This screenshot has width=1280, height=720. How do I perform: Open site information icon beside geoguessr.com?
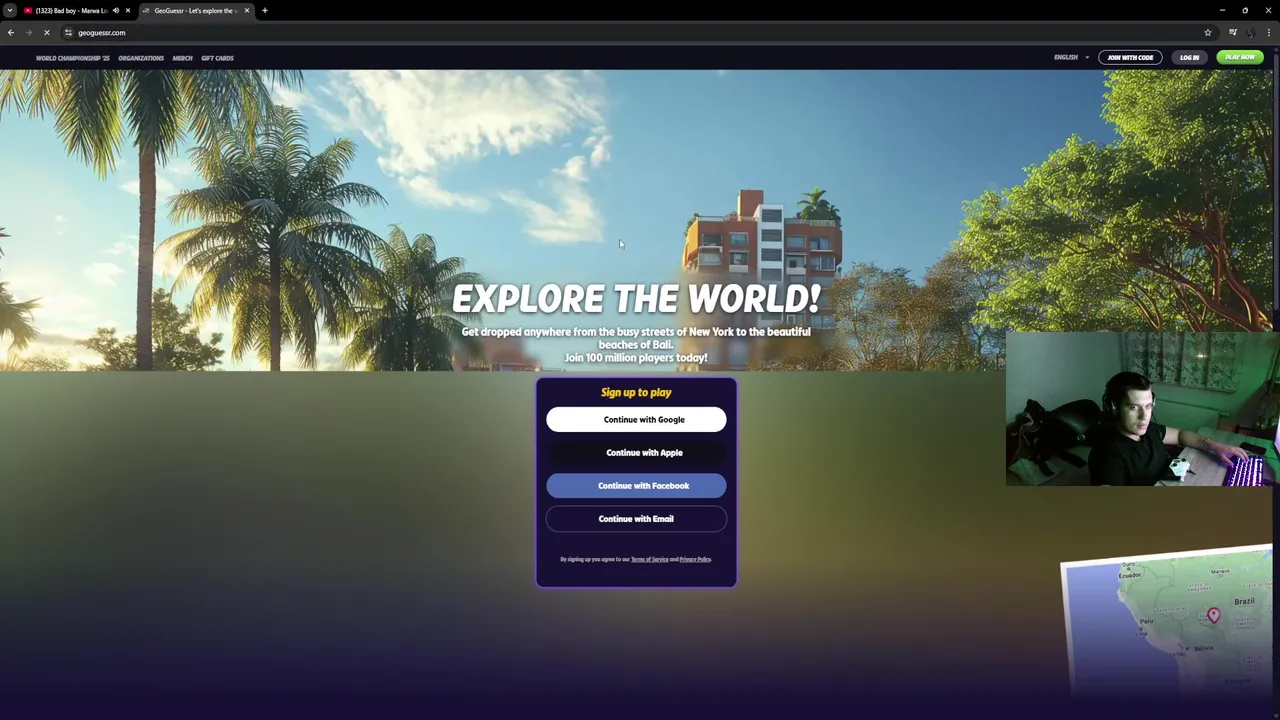68,33
